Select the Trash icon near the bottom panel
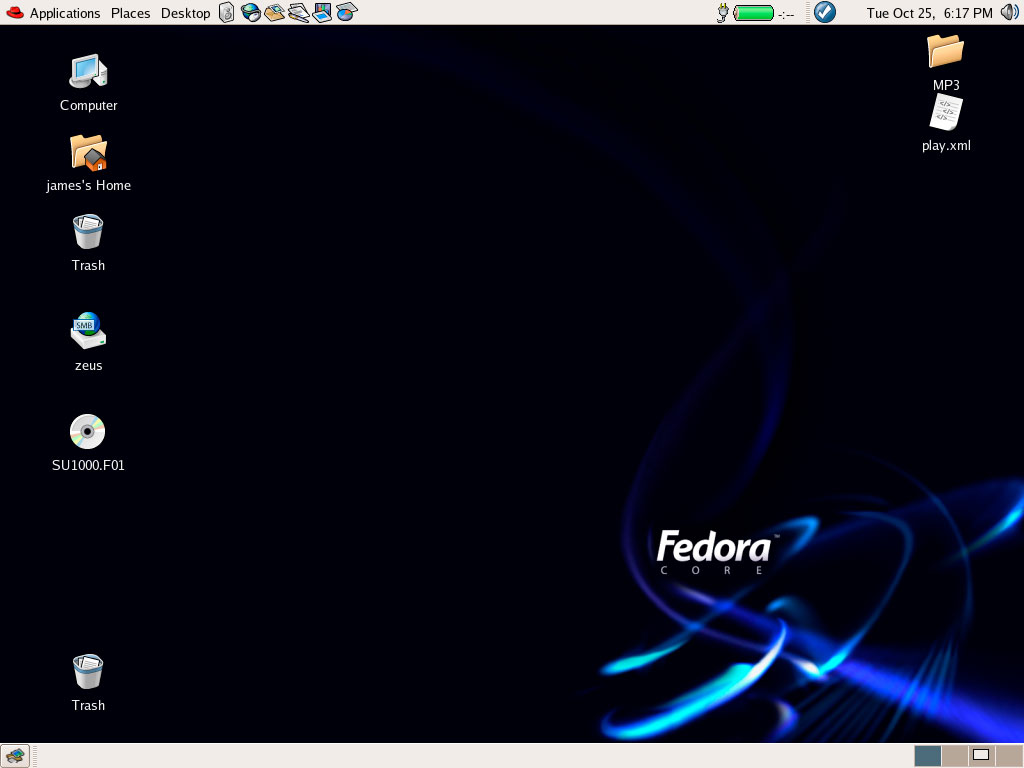 tap(88, 671)
